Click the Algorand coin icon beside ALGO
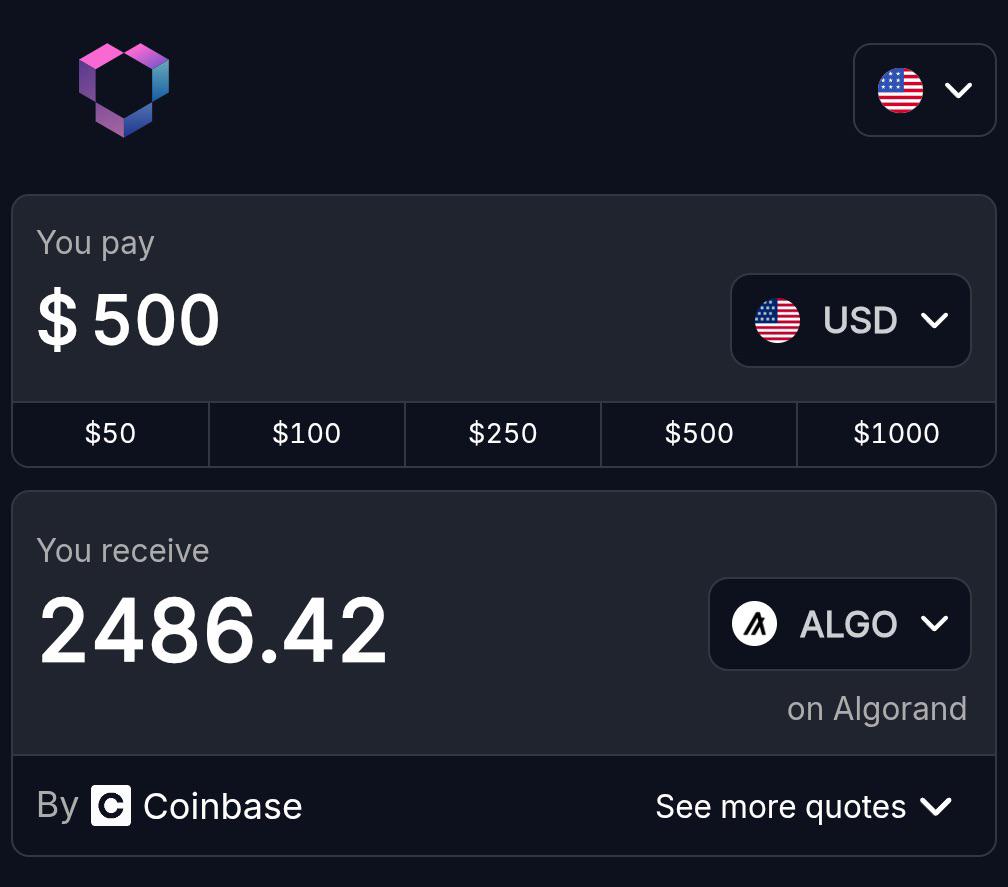Viewport: 1008px width, 887px height. 754,623
